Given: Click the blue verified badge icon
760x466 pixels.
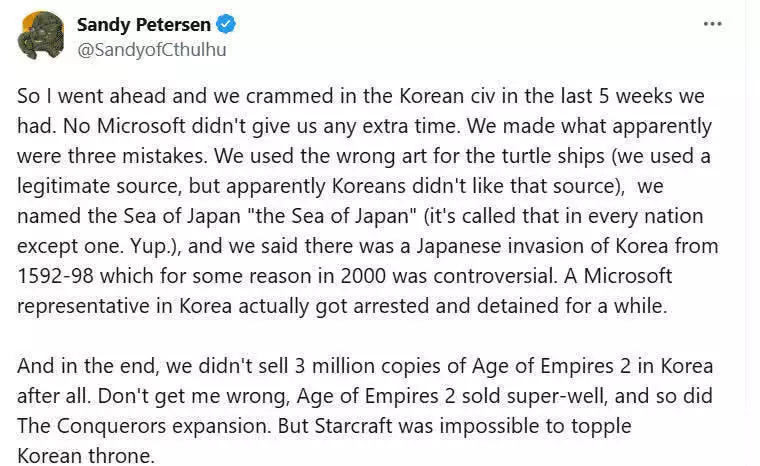Looking at the screenshot, I should [x=226, y=24].
